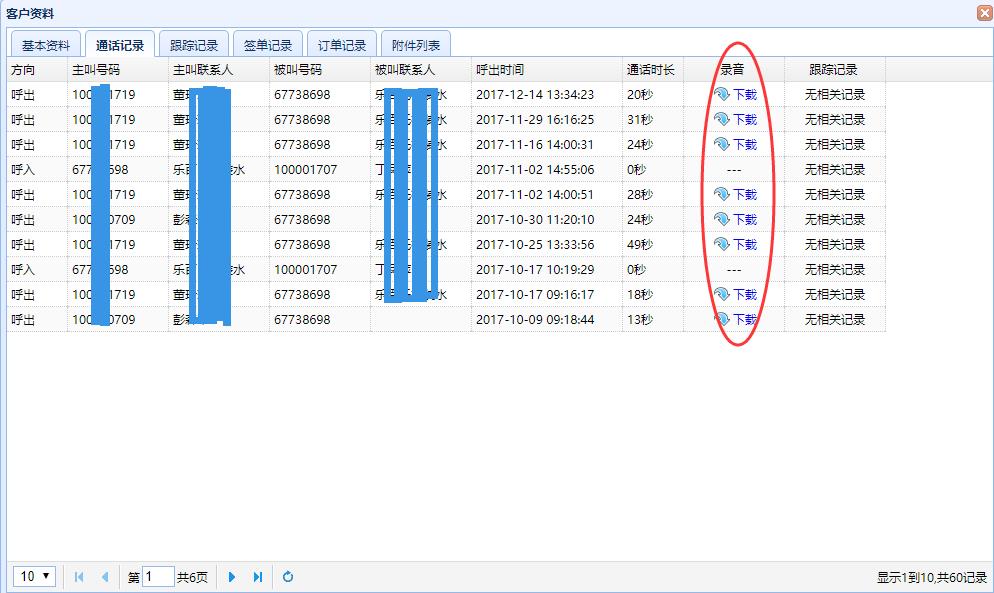Open the page size dropdown showing 10
994x593 pixels.
coord(33,576)
